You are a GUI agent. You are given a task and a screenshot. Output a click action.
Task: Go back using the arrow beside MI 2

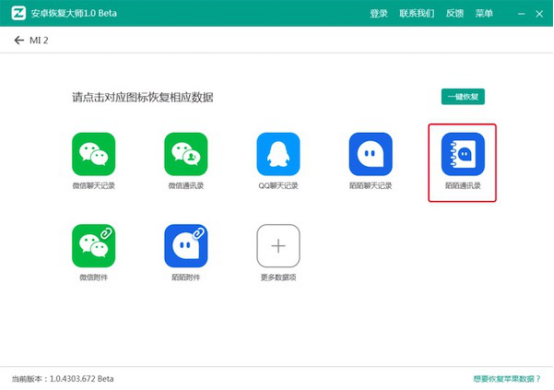click(x=19, y=40)
